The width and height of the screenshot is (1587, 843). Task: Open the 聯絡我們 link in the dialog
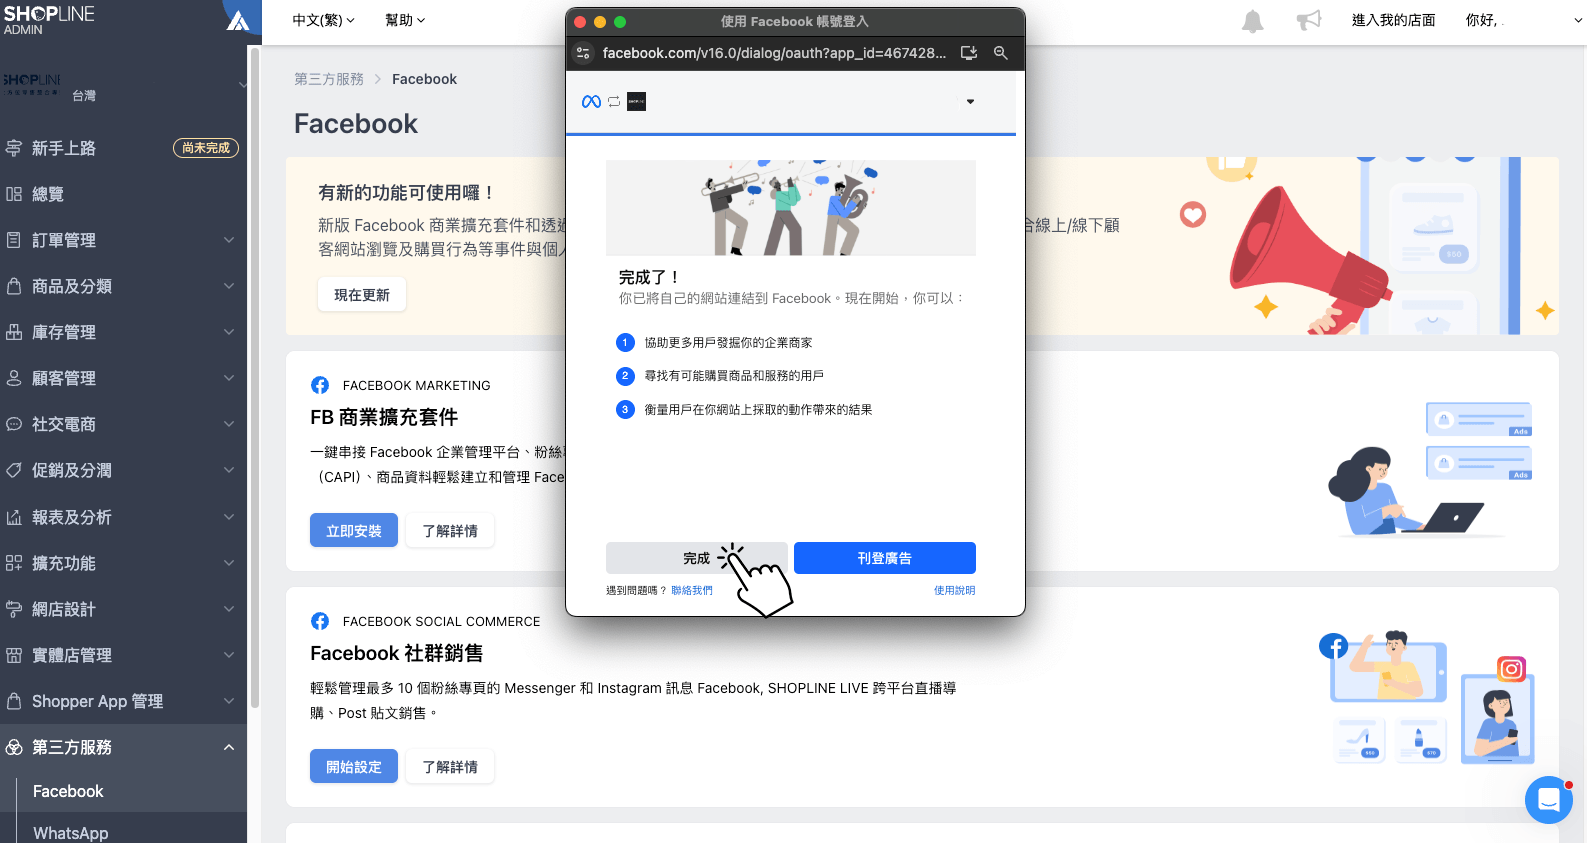tap(692, 590)
